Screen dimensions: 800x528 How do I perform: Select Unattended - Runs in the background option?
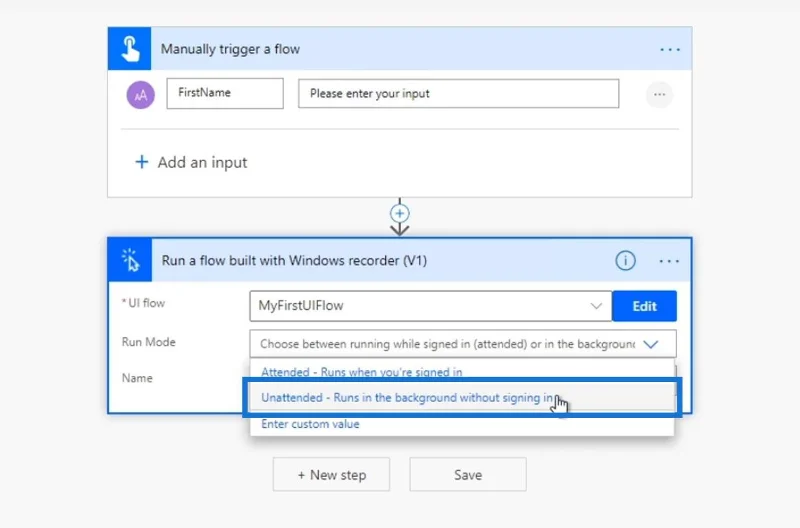[462, 397]
